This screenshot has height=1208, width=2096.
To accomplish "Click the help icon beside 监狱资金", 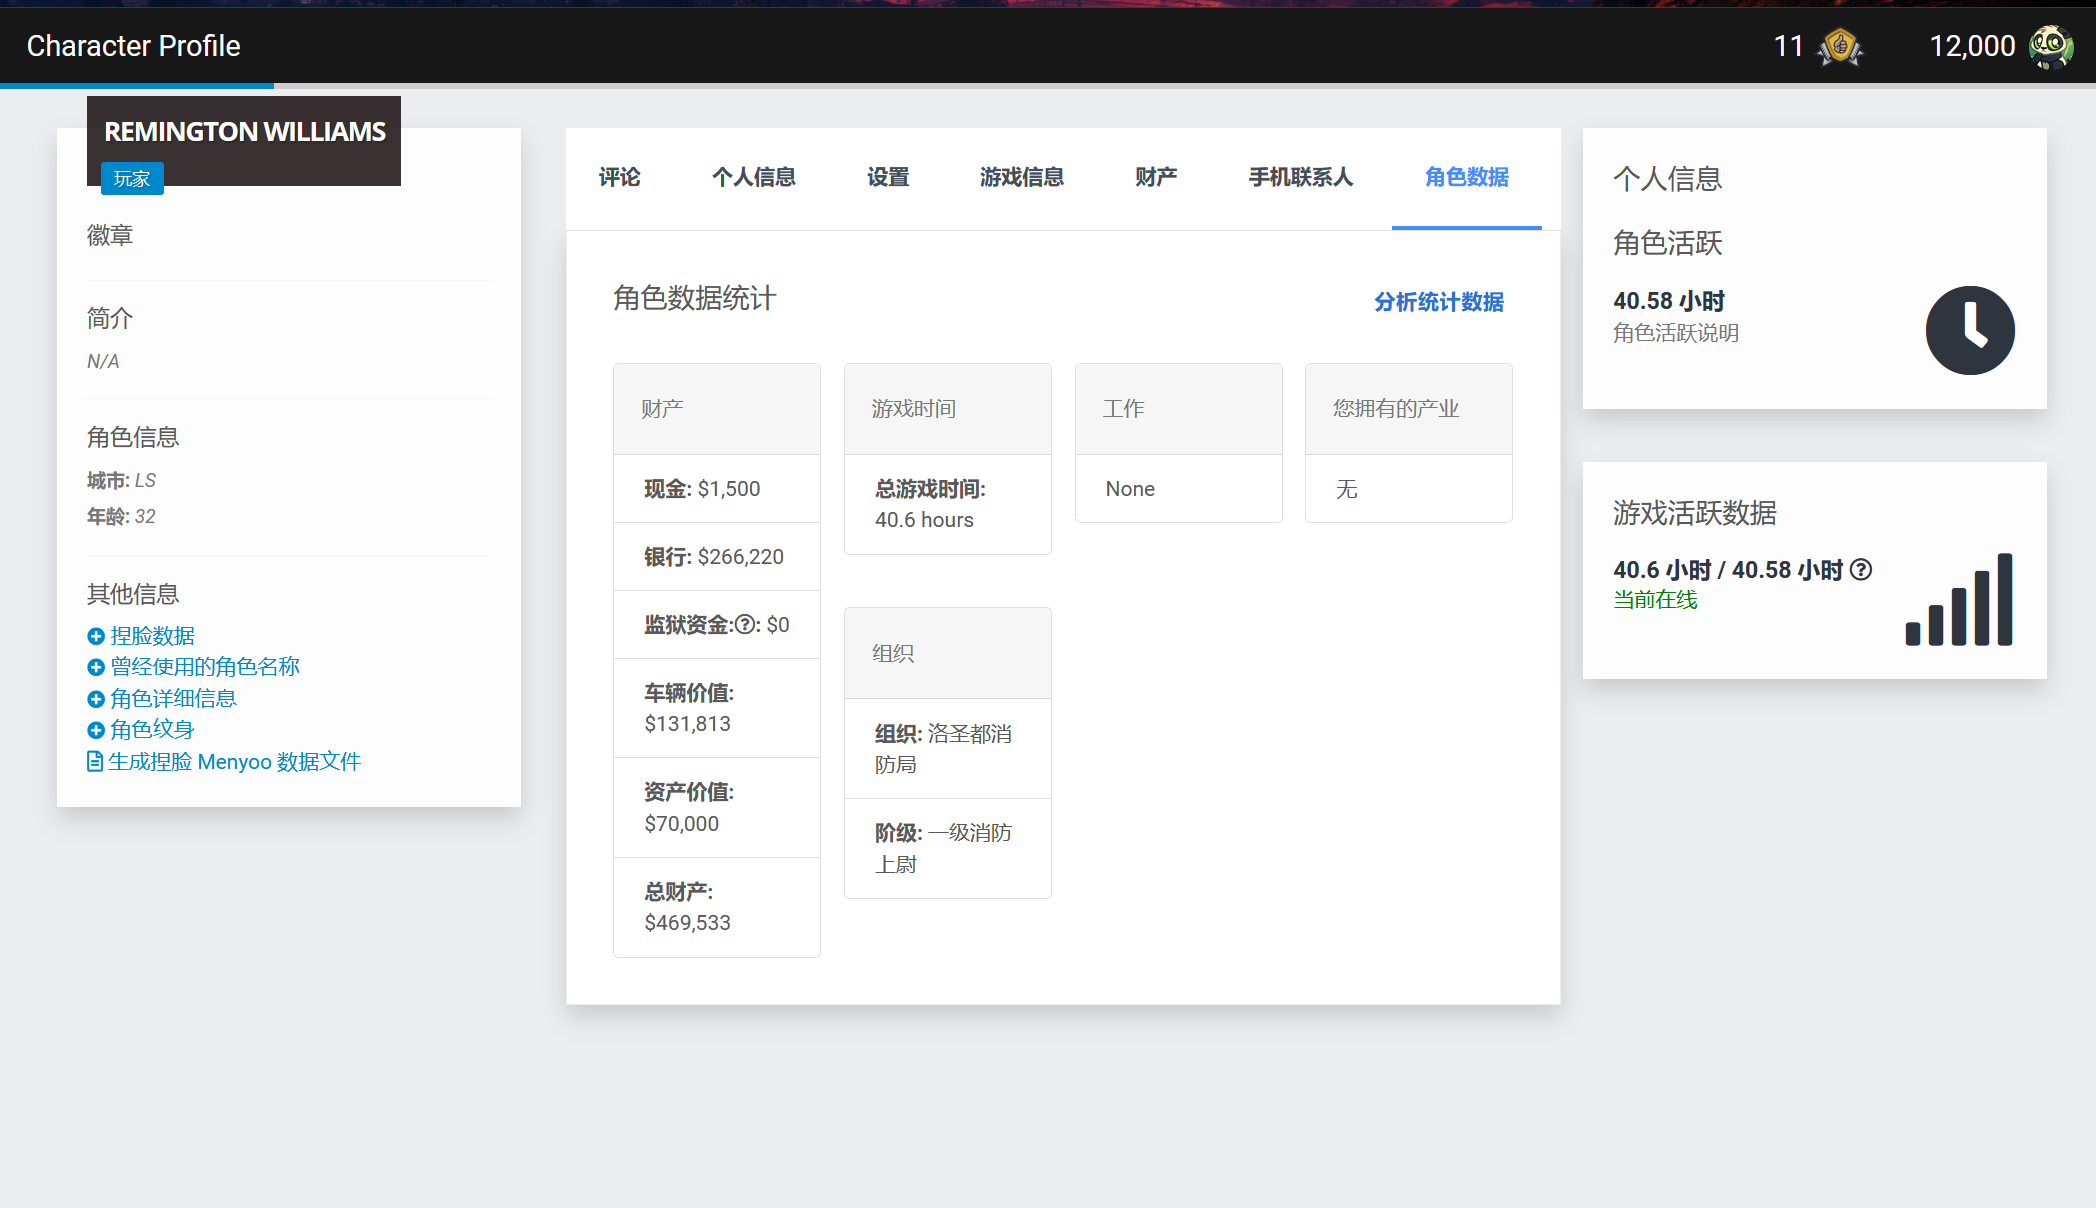I will [x=745, y=625].
